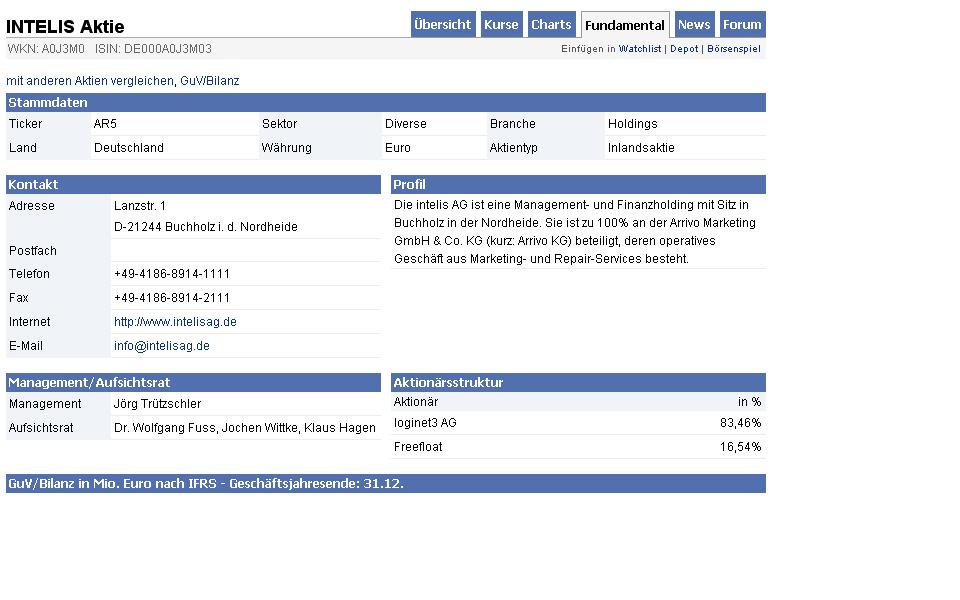
Task: Click the Management/Aufsichtsrat section header
Action: pyautogui.click(x=193, y=382)
